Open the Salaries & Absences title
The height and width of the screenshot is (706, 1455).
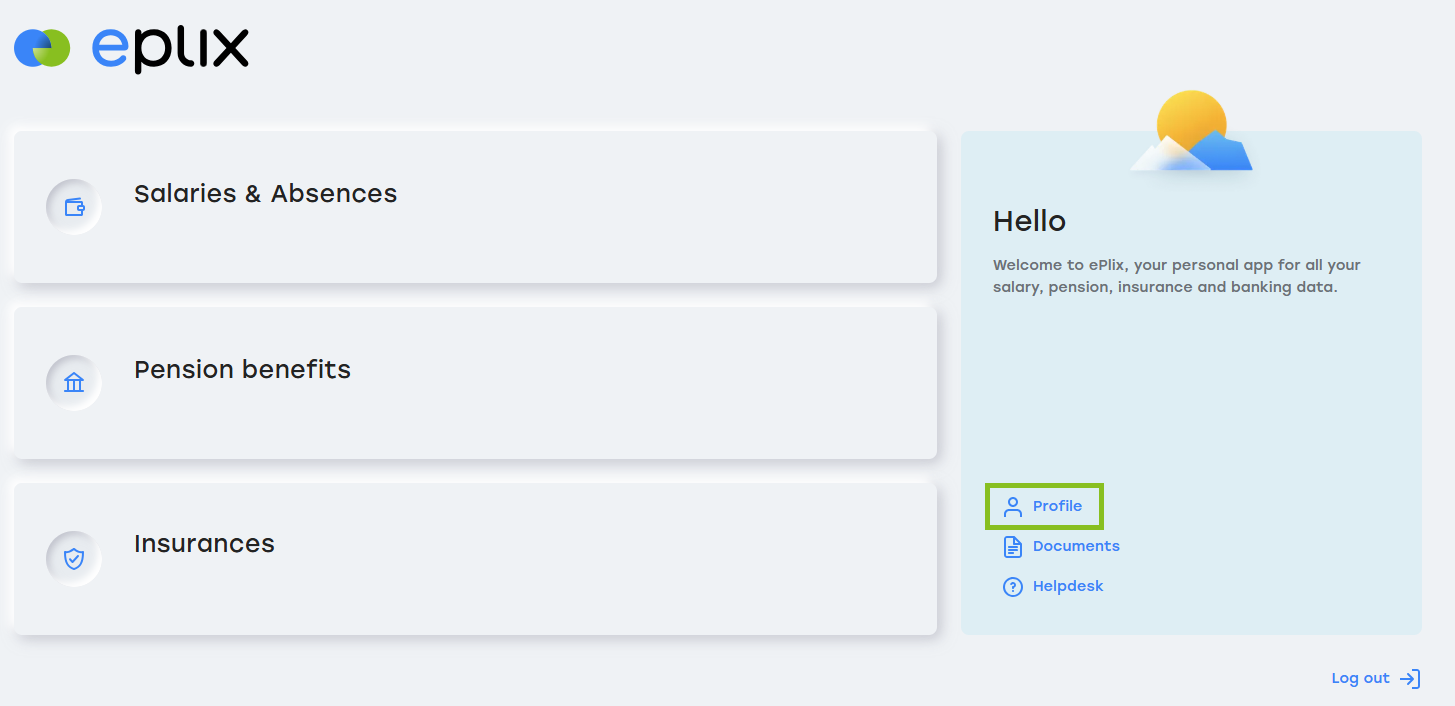click(266, 193)
